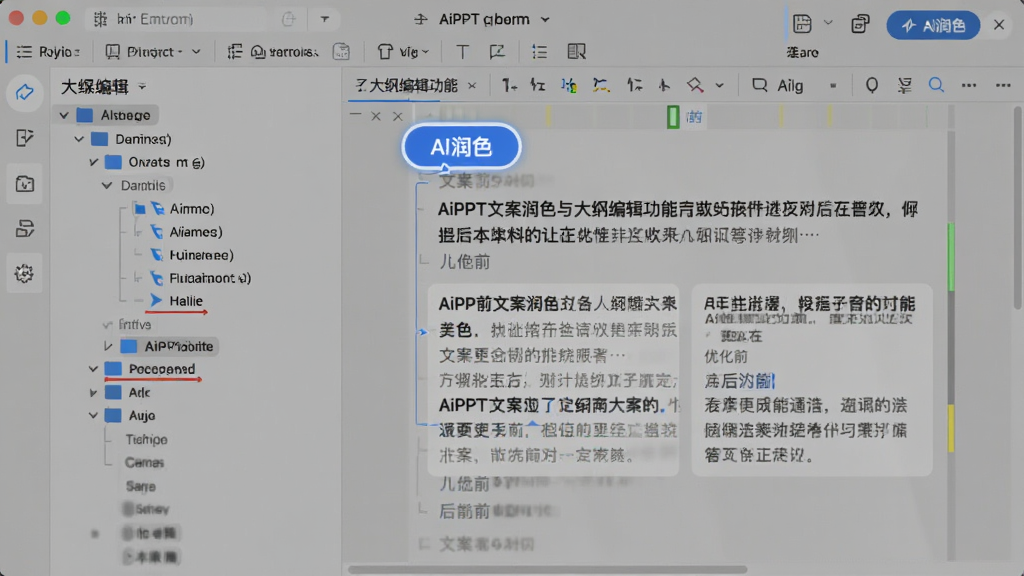1024x576 pixels.
Task: Collapse the Poceoaned folder
Action: [x=93, y=369]
